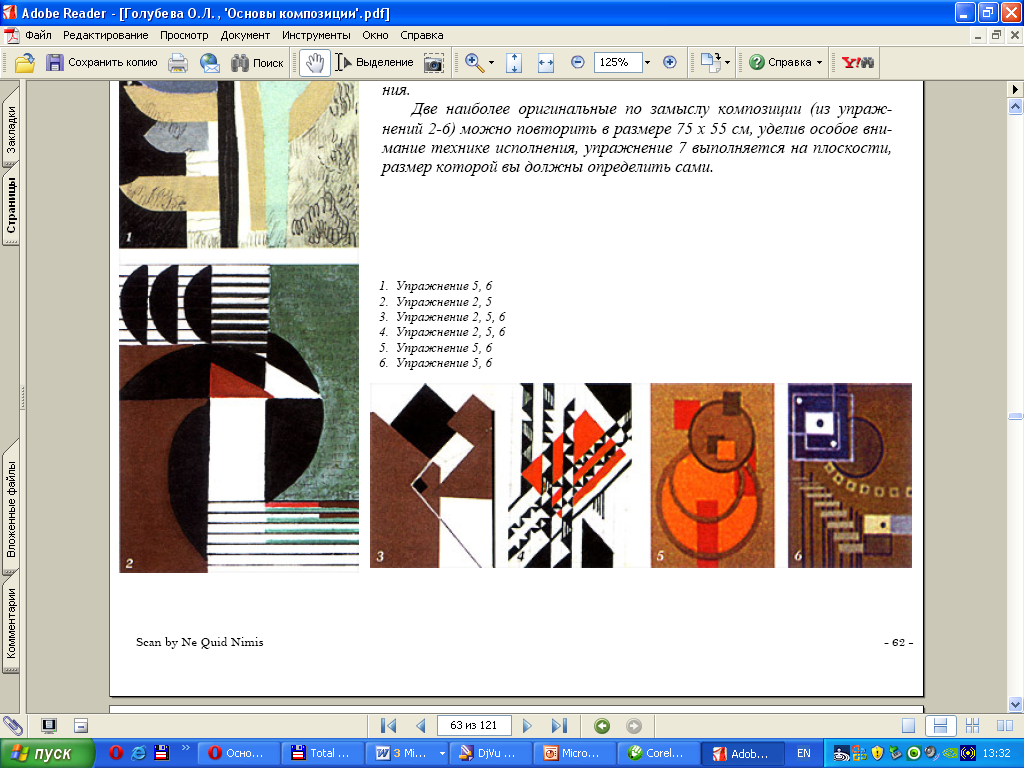The image size is (1024, 768).
Task: Click the Fit Page height icon
Action: coord(514,63)
